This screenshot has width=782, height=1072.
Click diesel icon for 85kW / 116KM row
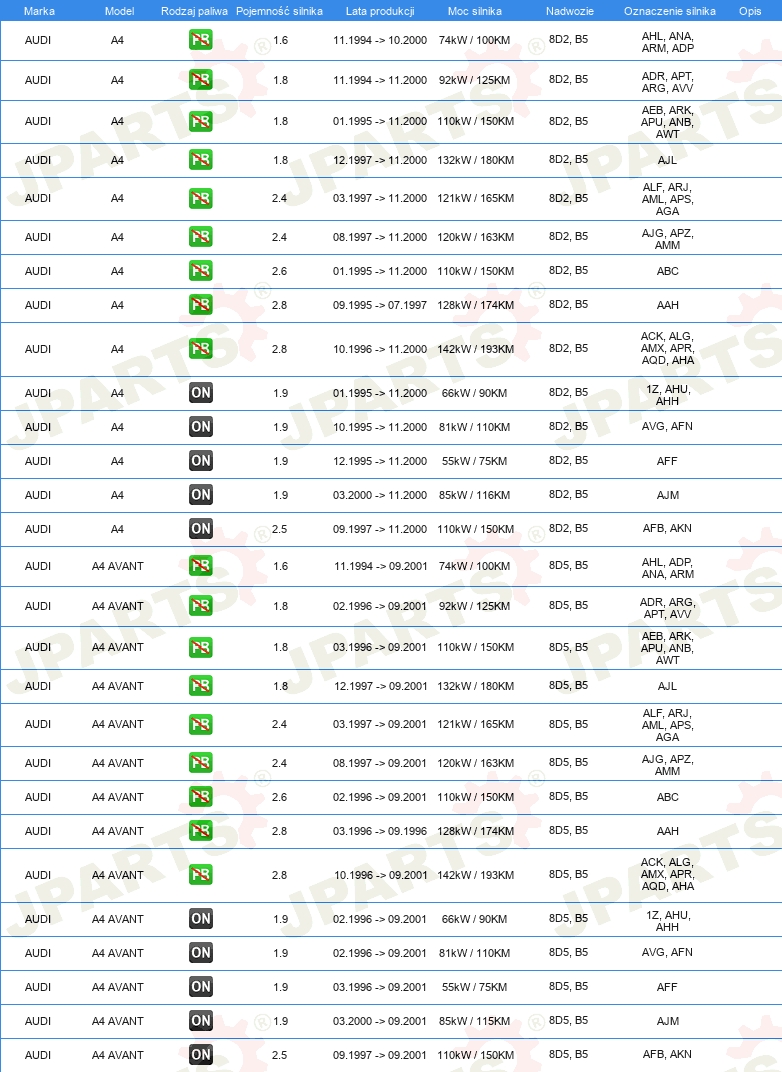(200, 495)
